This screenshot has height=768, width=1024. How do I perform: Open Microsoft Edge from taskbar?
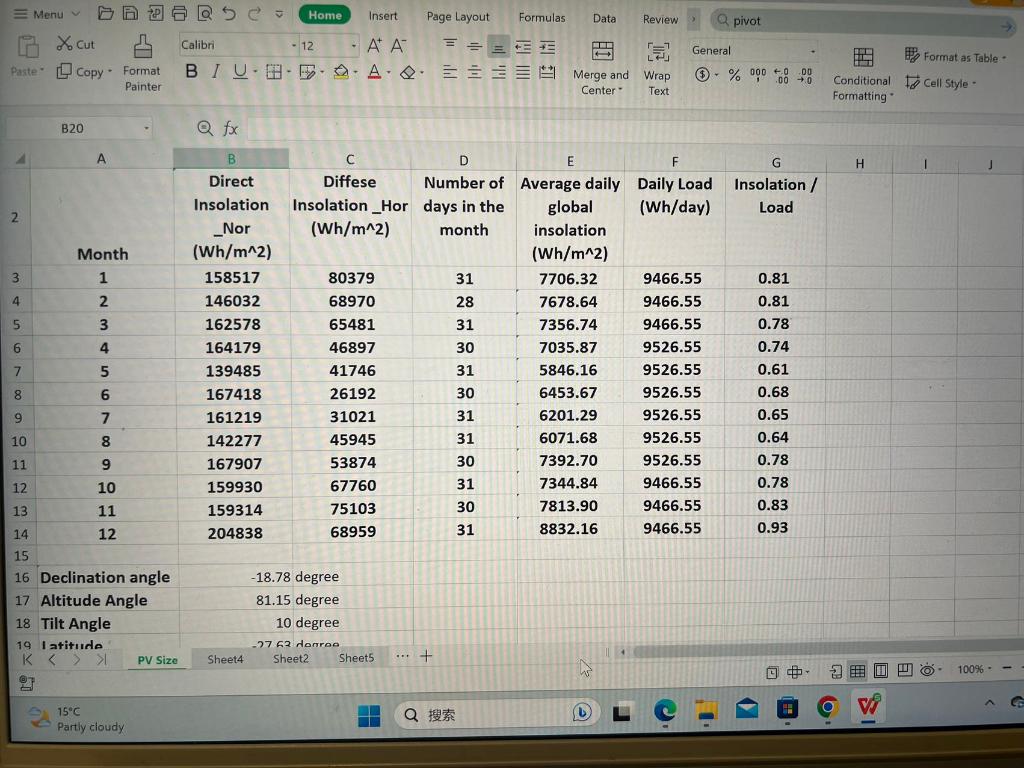[665, 709]
